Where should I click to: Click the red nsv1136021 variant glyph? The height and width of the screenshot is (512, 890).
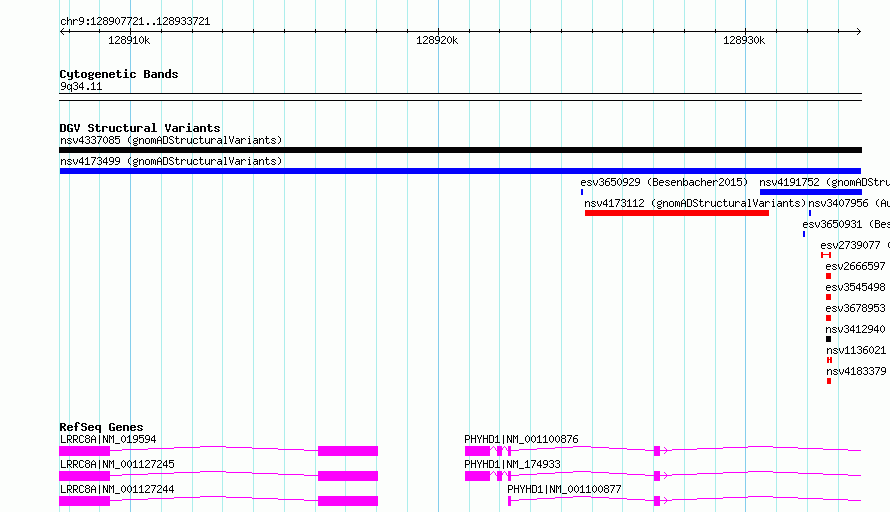click(x=829, y=360)
